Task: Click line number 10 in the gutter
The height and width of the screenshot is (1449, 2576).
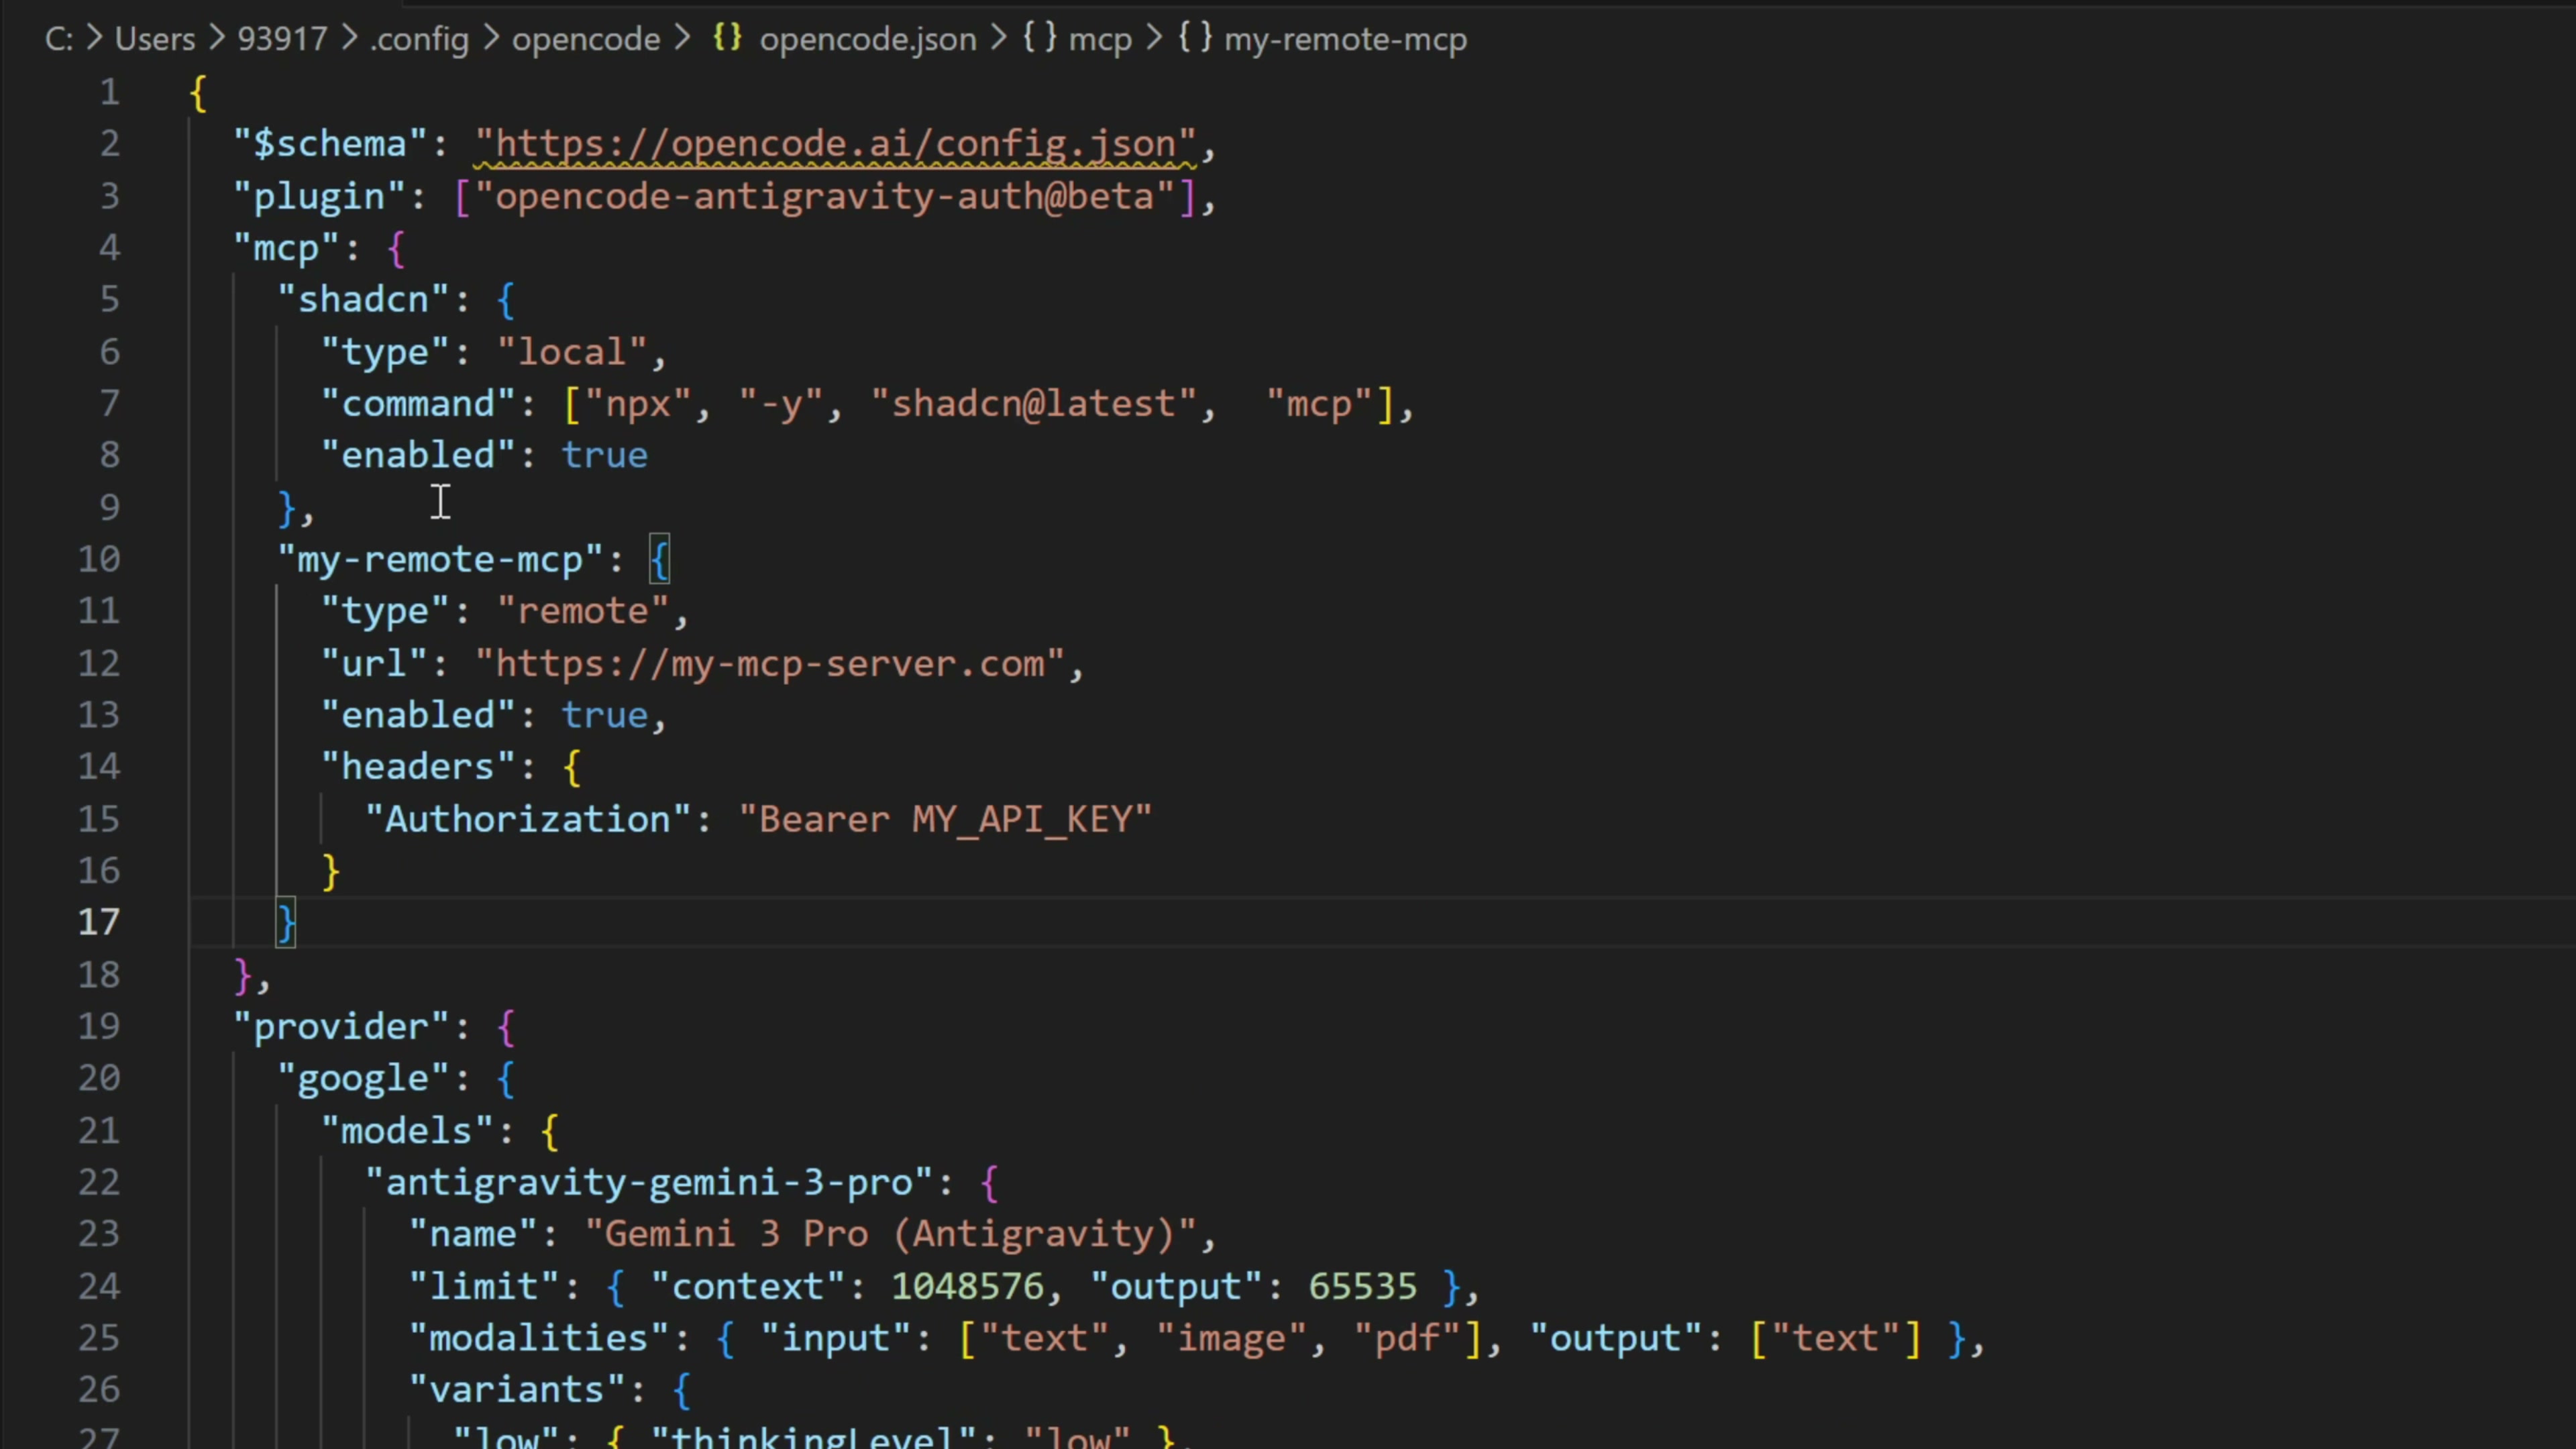Action: (99, 559)
